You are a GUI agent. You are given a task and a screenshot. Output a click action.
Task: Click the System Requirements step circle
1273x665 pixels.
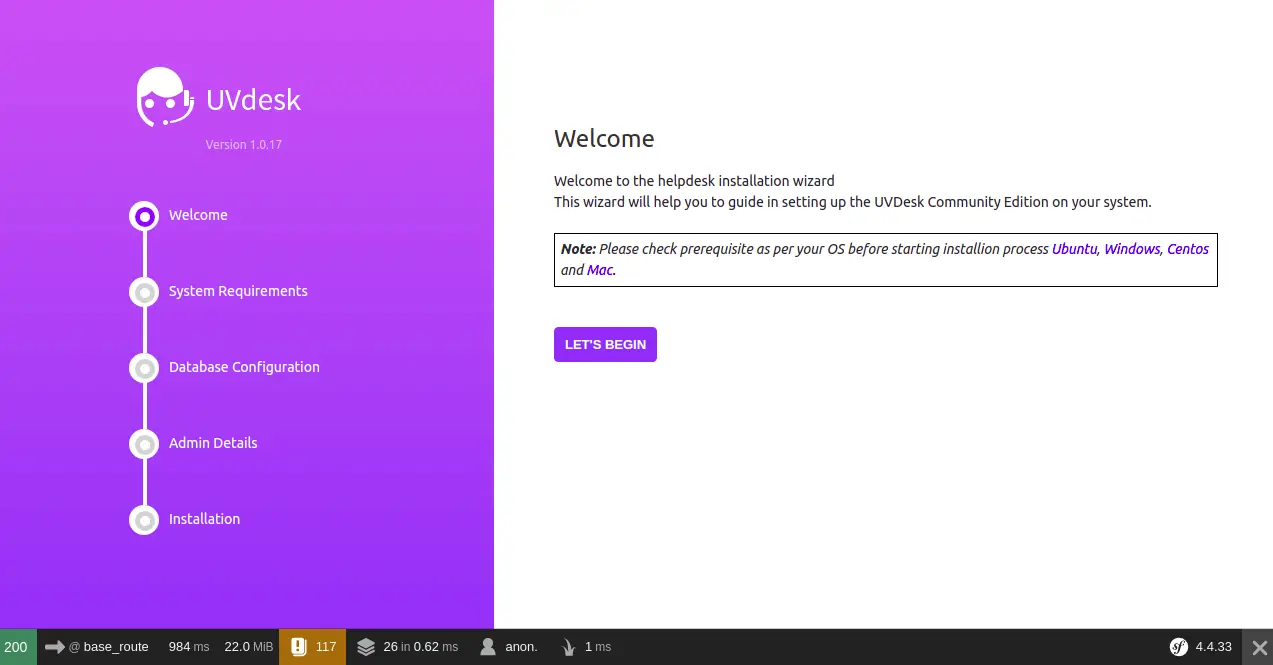145,292
